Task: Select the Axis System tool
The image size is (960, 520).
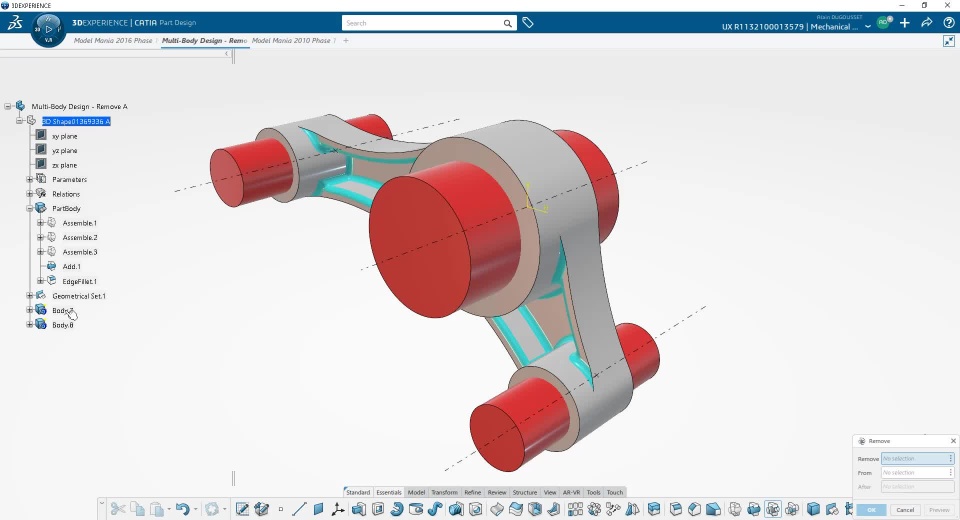Action: (337, 509)
